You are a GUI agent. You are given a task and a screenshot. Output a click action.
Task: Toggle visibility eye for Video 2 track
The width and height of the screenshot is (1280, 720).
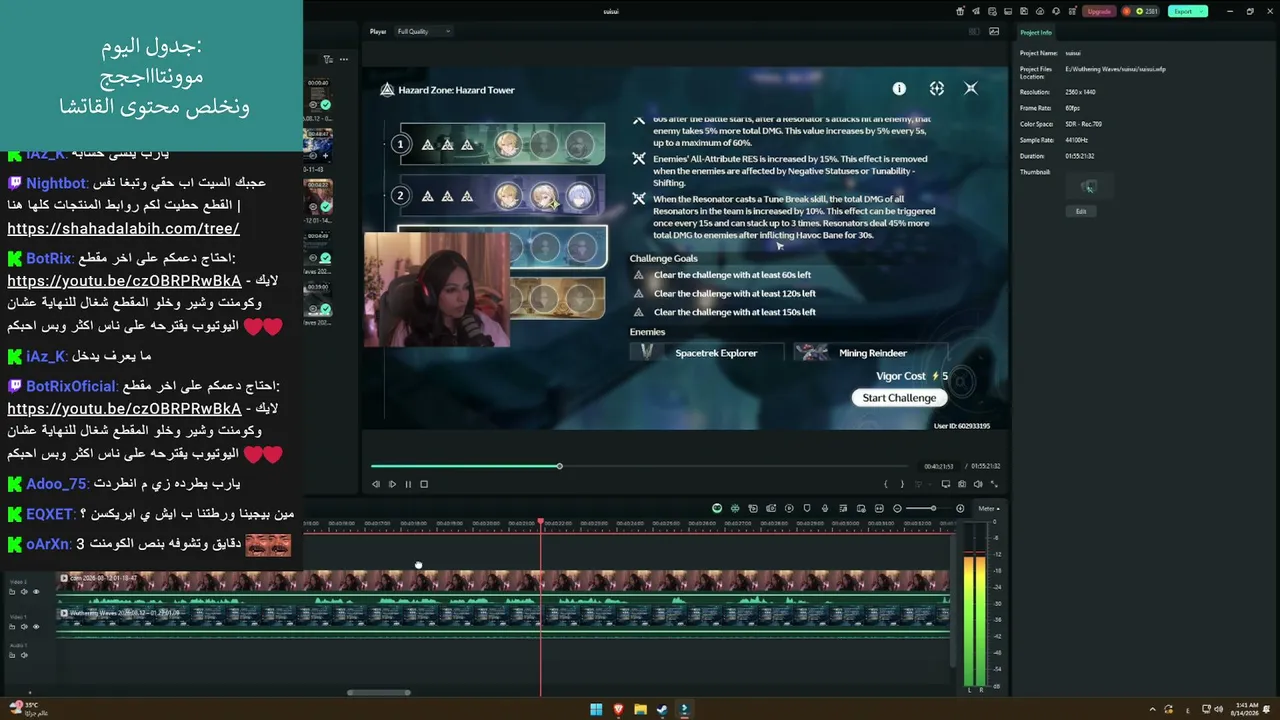click(x=36, y=592)
